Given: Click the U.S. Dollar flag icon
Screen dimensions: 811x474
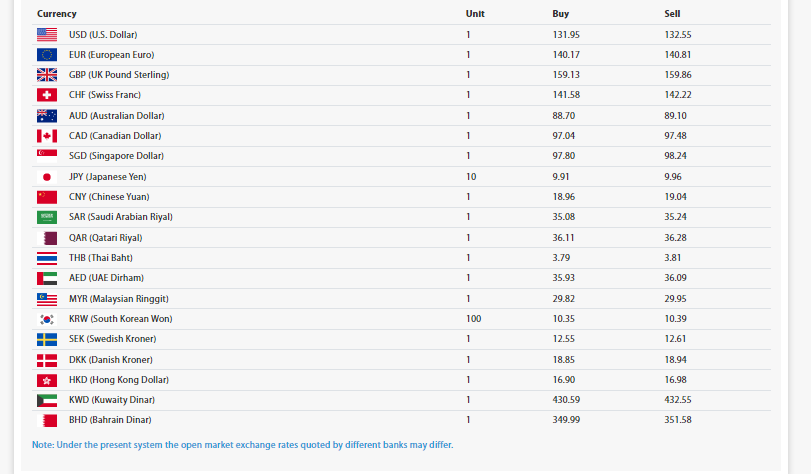Looking at the screenshot, I should (x=47, y=34).
